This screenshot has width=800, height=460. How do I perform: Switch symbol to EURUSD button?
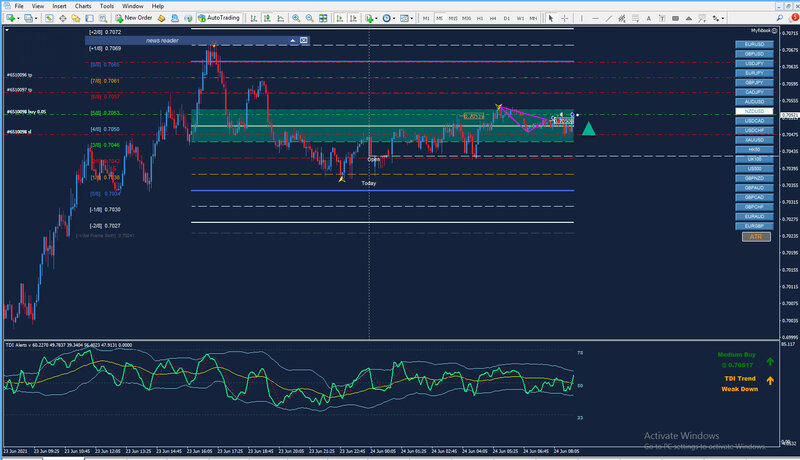pos(754,45)
